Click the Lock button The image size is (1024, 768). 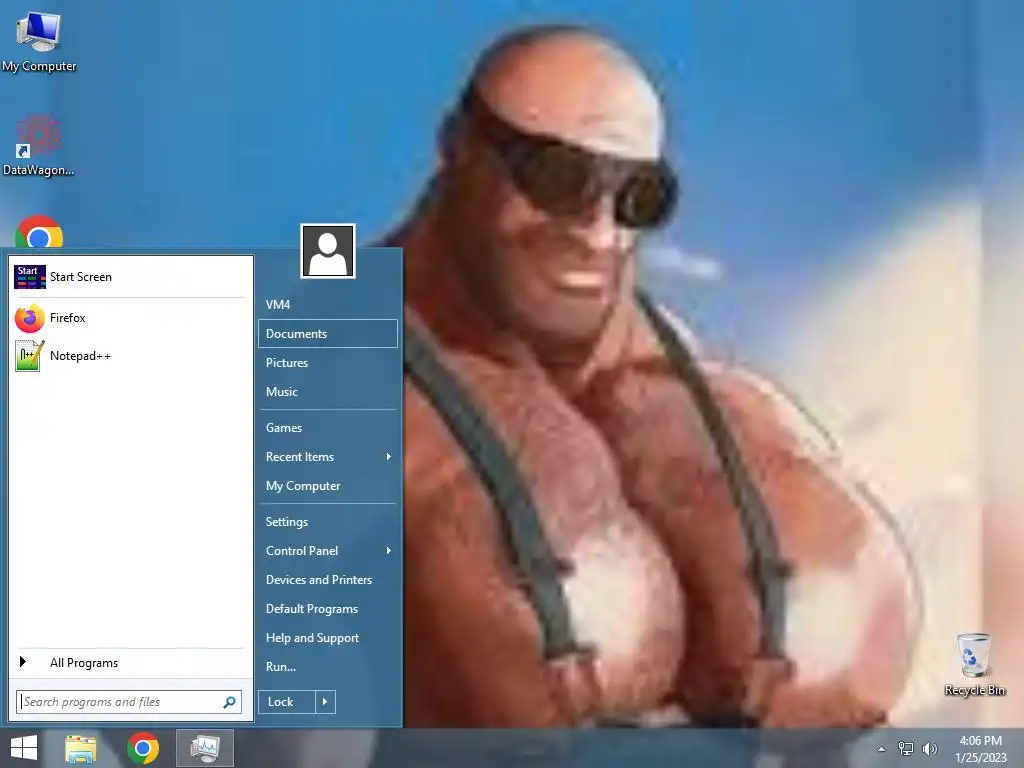coord(287,702)
